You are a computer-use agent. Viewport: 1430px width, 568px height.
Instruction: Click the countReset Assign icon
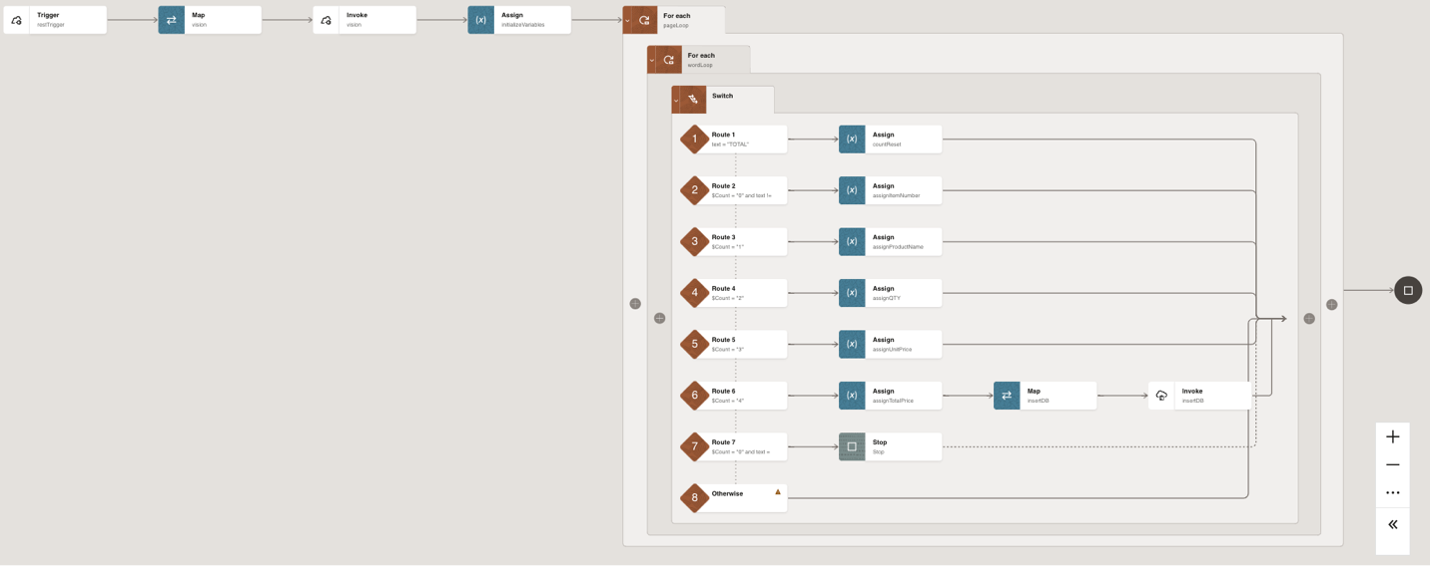(852, 139)
